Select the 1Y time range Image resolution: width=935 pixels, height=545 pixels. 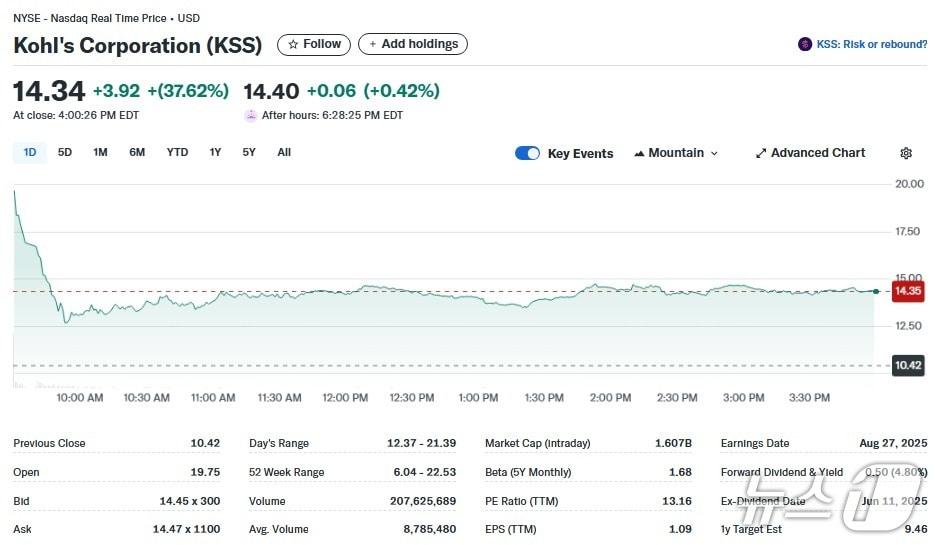tap(215, 152)
